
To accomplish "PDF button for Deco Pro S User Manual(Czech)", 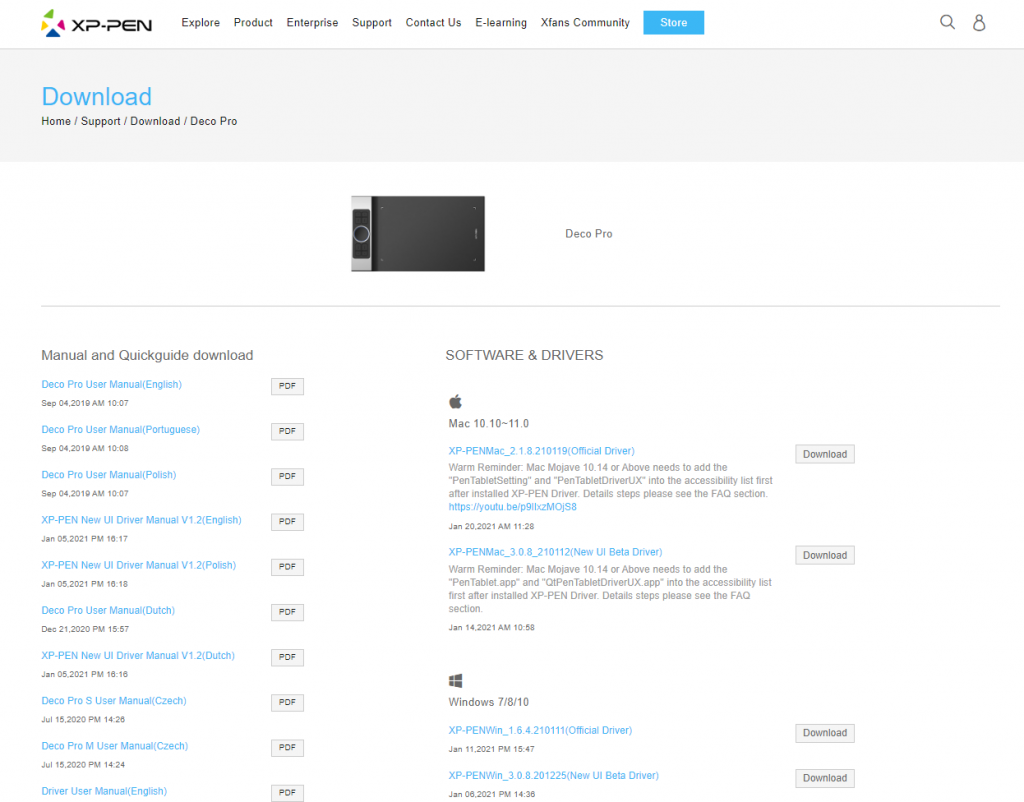I will [287, 702].
